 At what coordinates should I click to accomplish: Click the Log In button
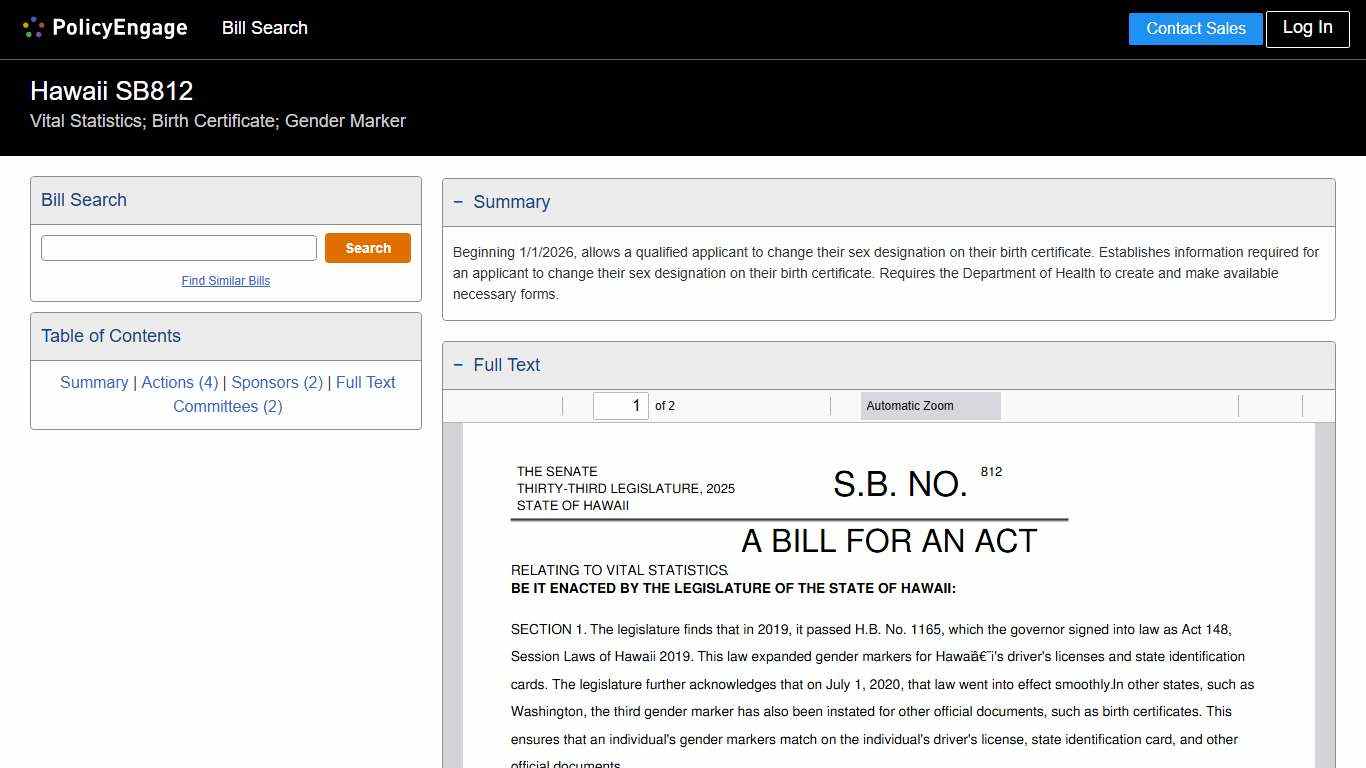1307,29
